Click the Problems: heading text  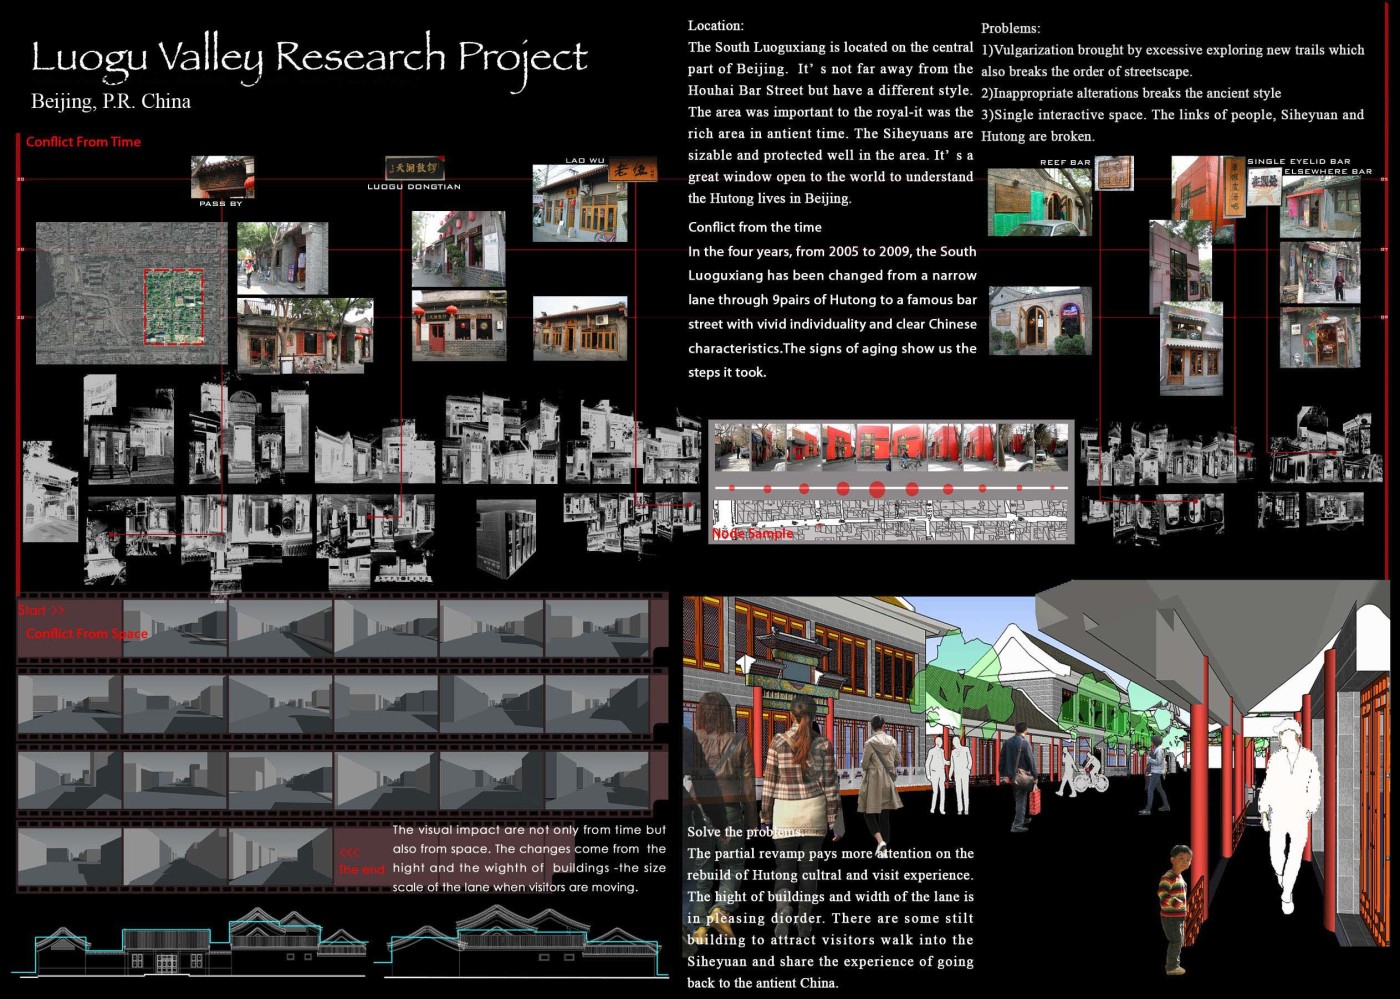(1010, 28)
